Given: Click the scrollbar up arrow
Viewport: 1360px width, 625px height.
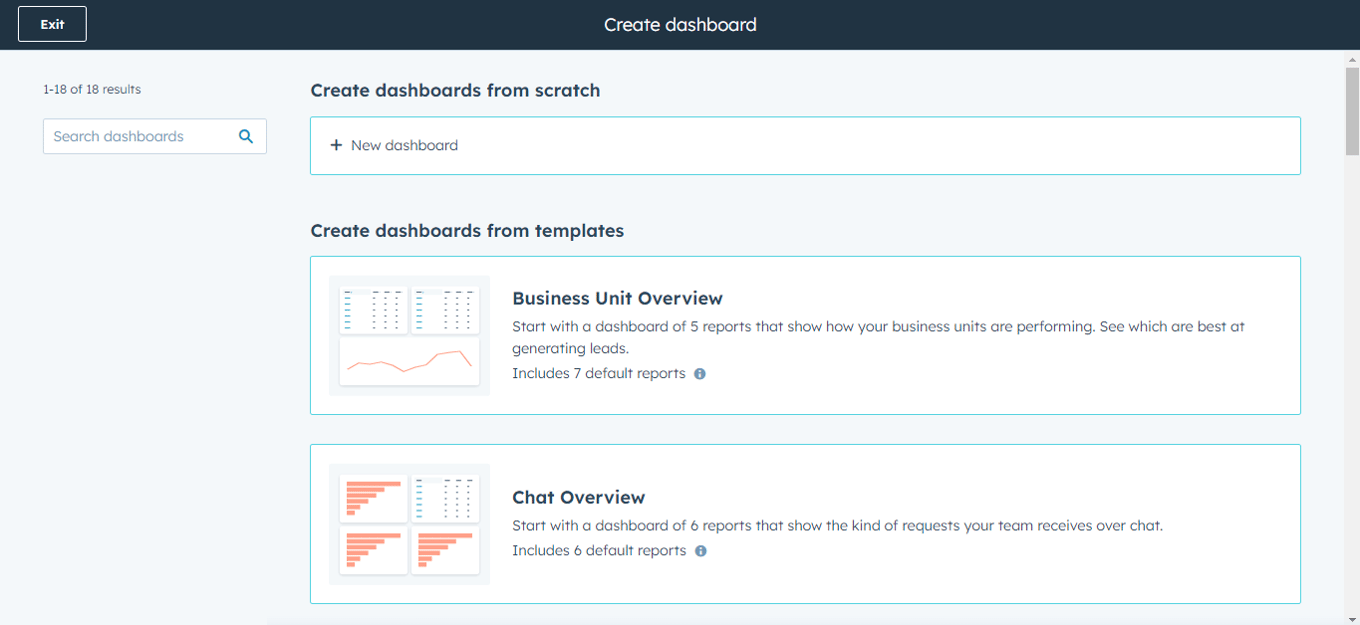Looking at the screenshot, I should 1351,61.
